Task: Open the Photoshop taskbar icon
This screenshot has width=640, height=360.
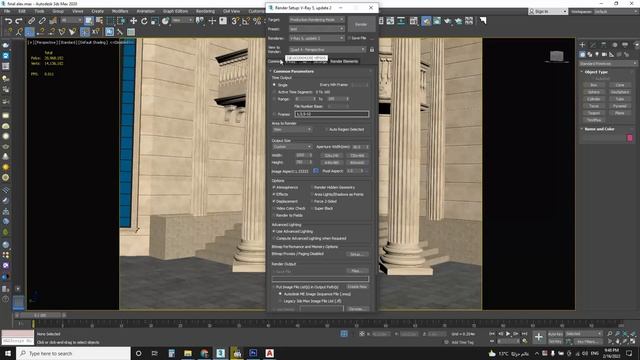Action: [253, 353]
